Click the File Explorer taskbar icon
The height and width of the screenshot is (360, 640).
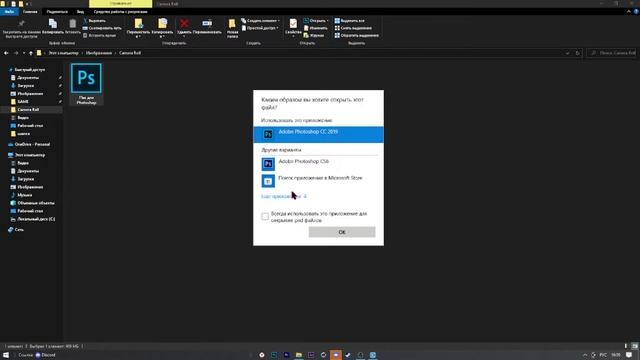299,355
